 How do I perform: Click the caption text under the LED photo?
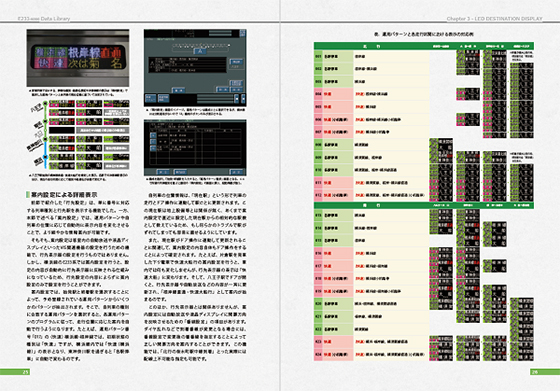tap(78, 93)
